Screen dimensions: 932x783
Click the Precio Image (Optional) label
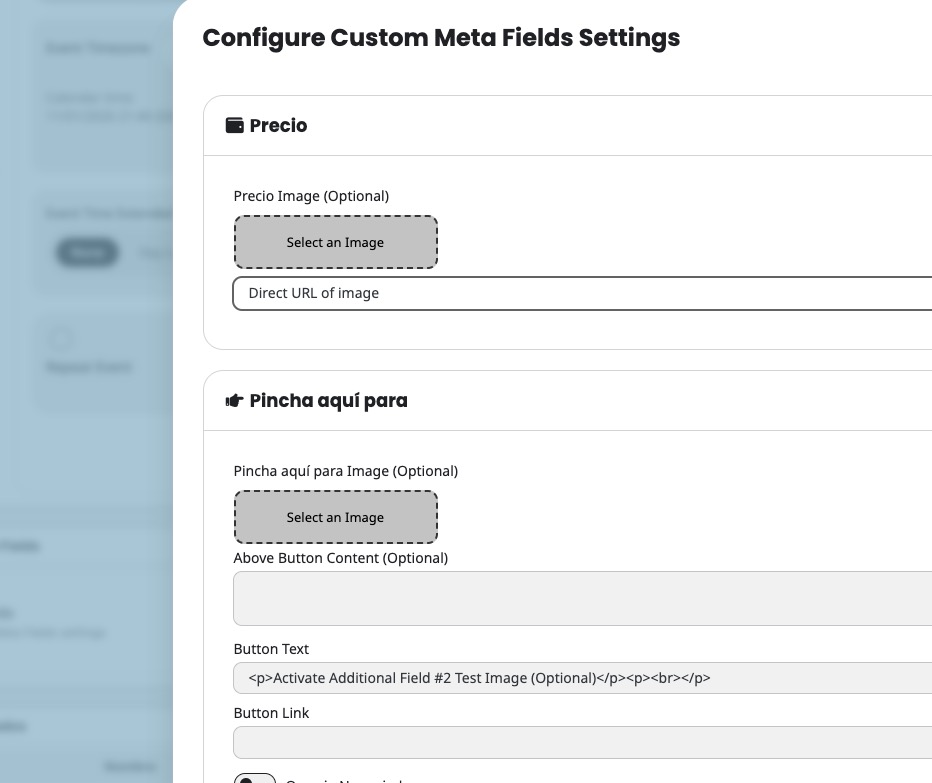(x=311, y=196)
